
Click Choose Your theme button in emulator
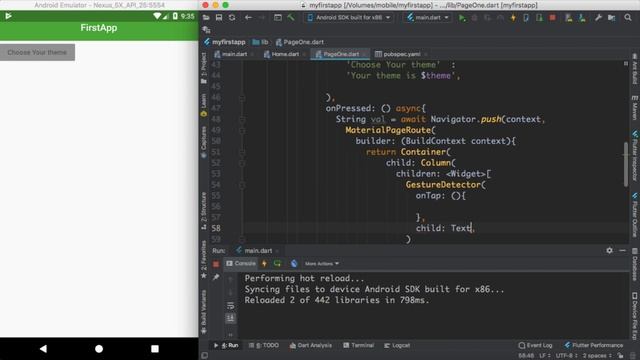click(37, 52)
